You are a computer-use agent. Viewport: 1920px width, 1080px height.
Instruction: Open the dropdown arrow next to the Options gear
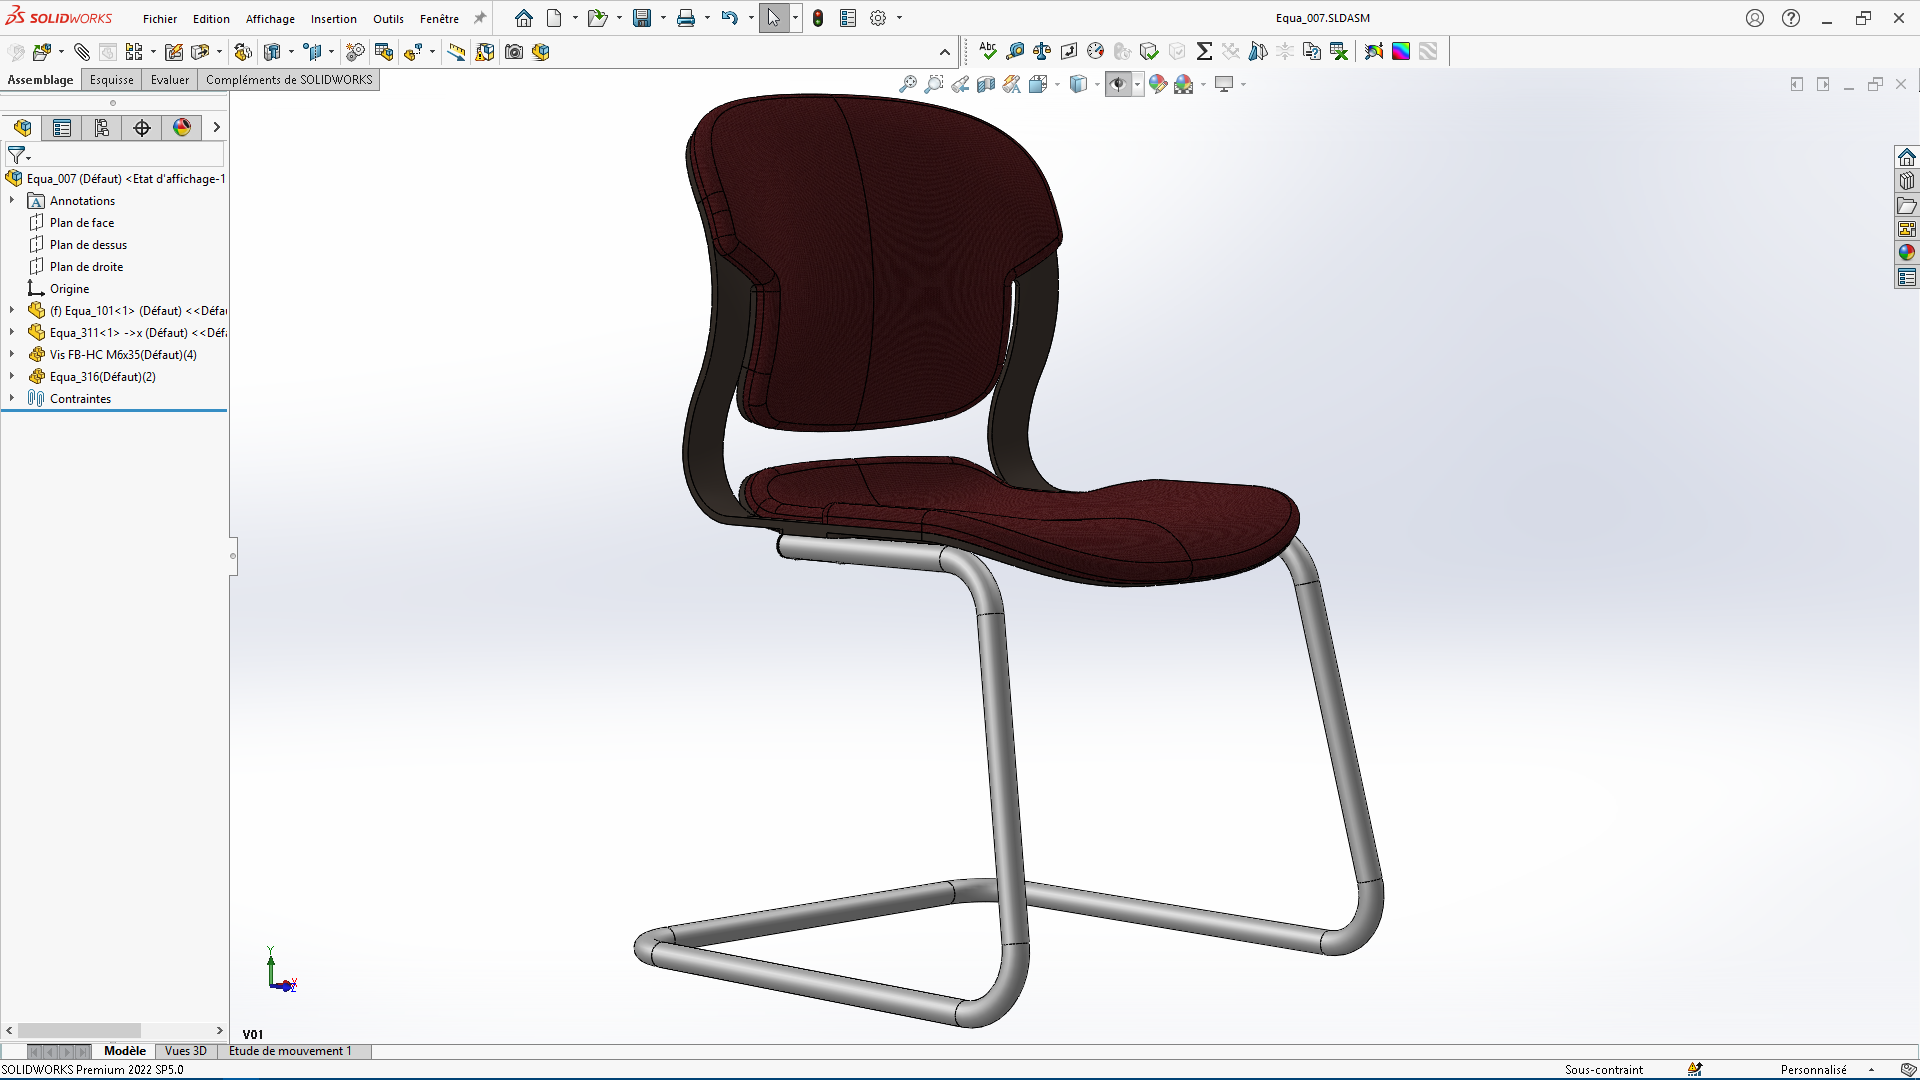899,18
